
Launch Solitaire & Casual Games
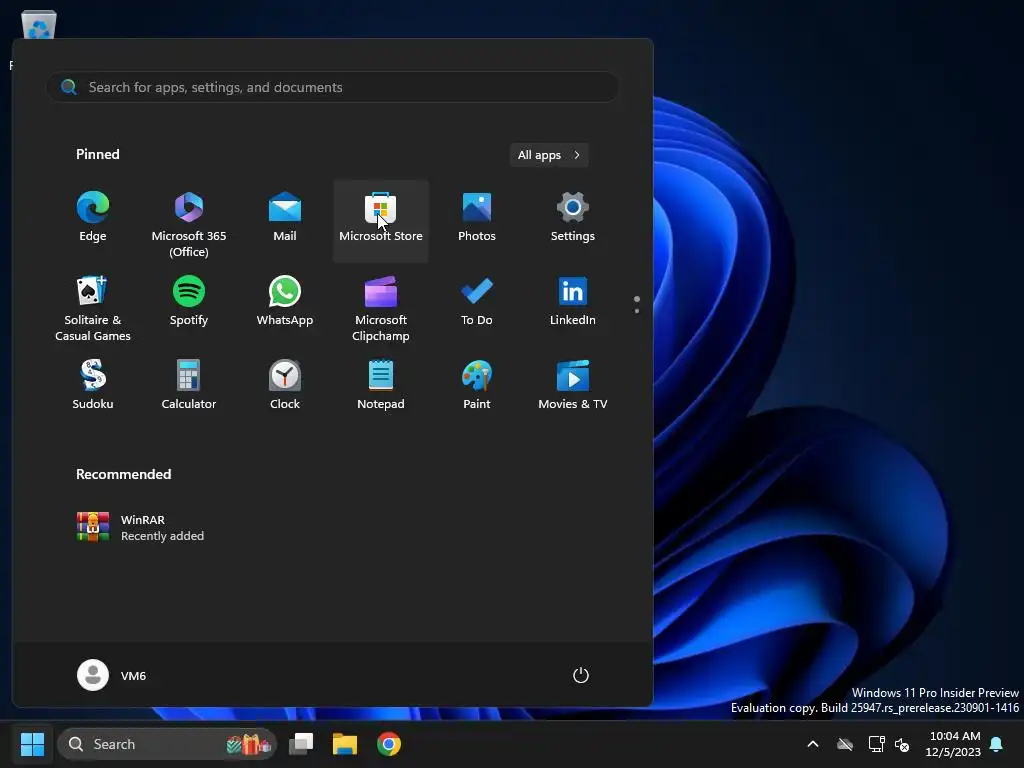(93, 308)
